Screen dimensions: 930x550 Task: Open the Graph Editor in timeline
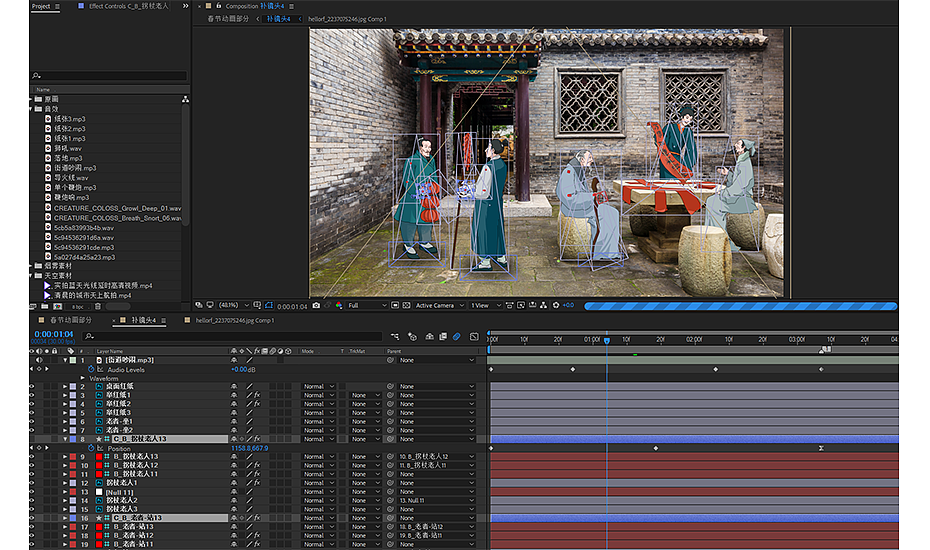473,337
